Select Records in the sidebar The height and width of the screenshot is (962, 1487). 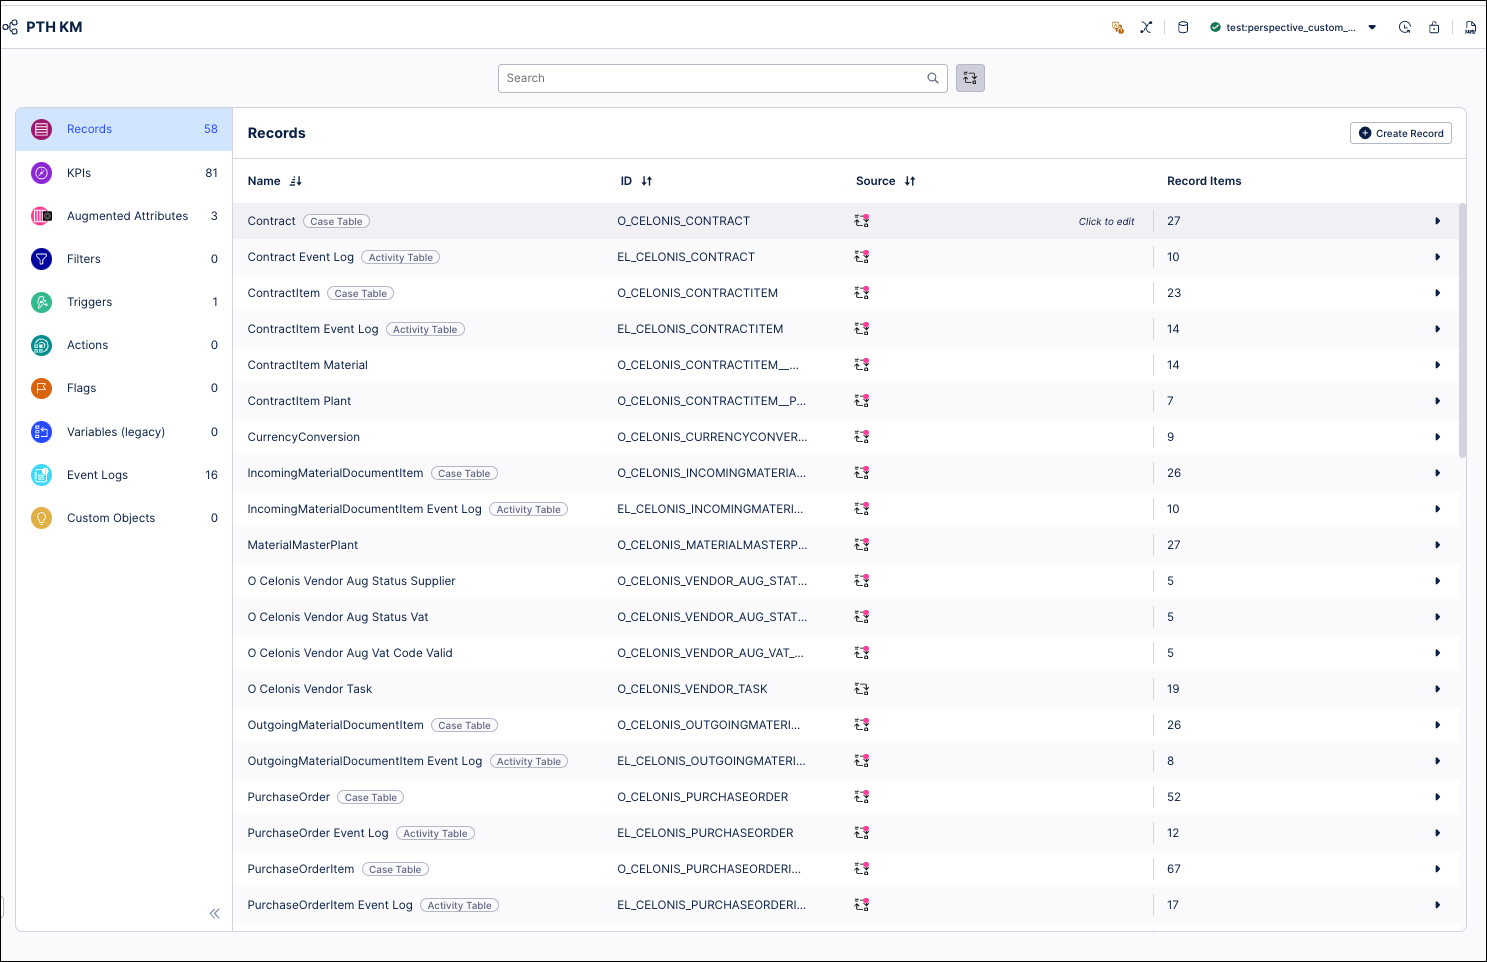[124, 129]
